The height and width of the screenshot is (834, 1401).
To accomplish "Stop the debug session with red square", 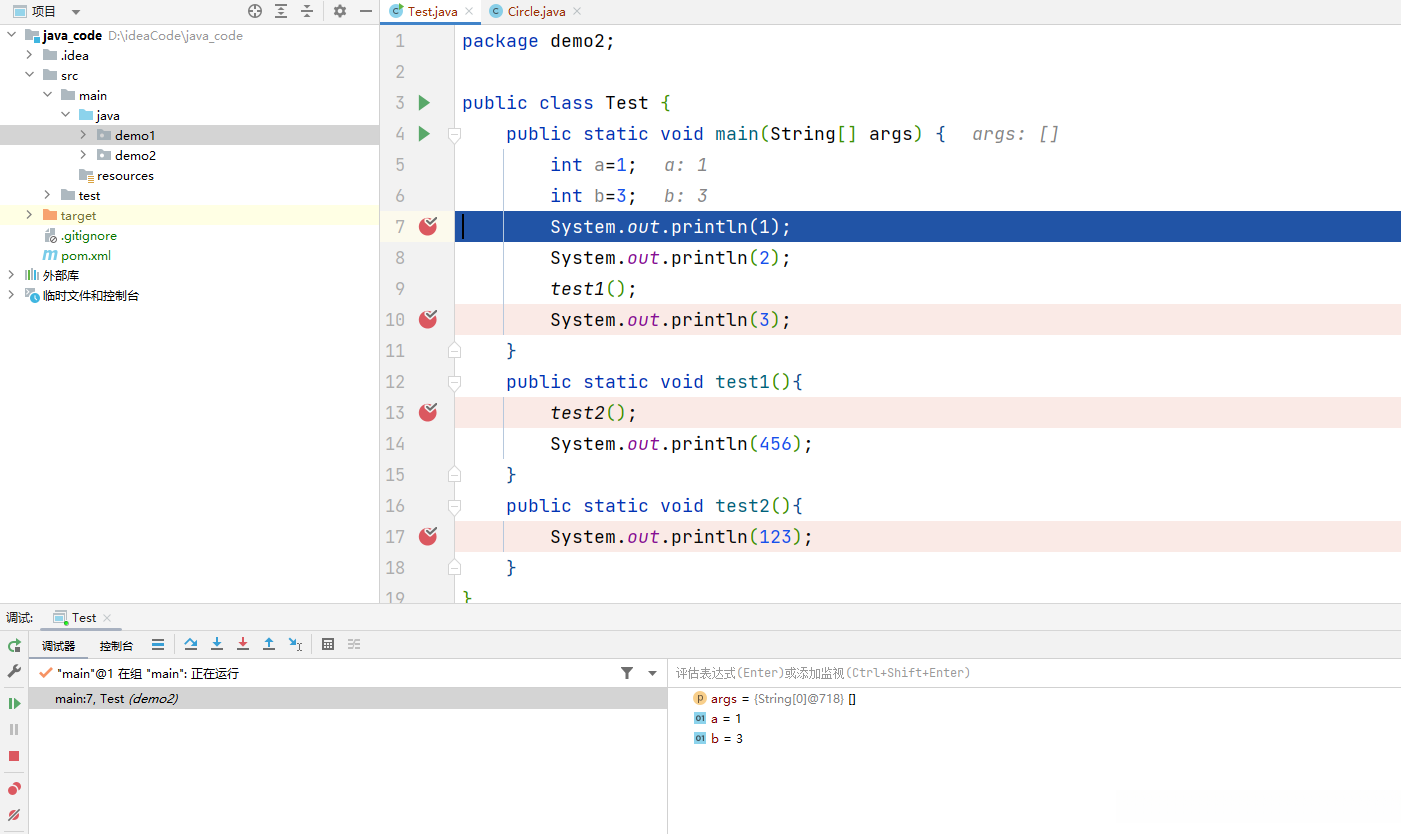I will point(14,756).
